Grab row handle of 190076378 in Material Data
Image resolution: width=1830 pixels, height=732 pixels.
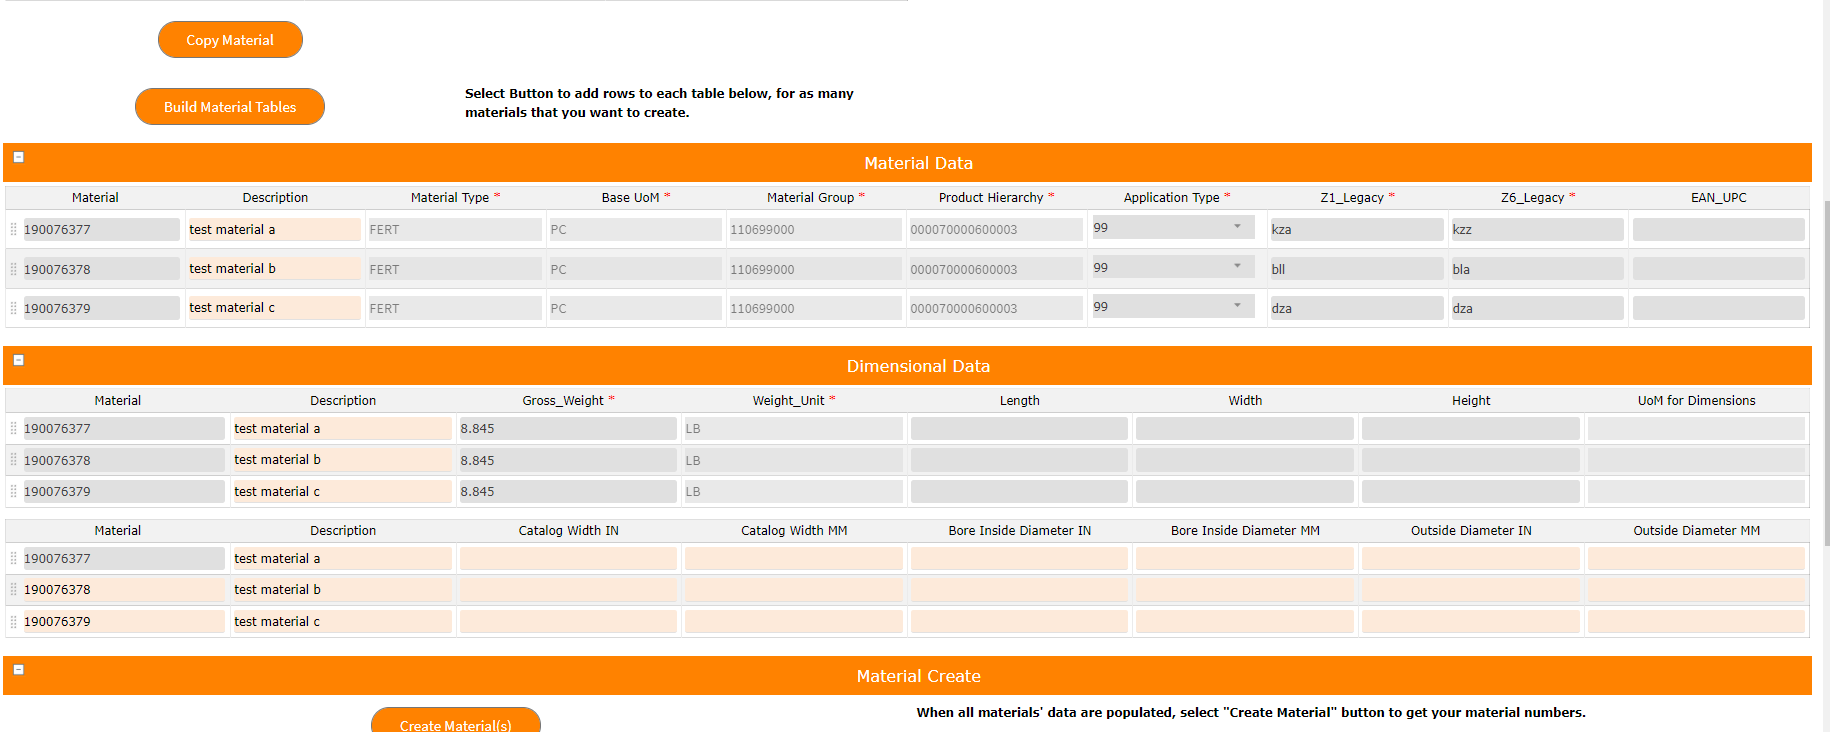click(13, 269)
